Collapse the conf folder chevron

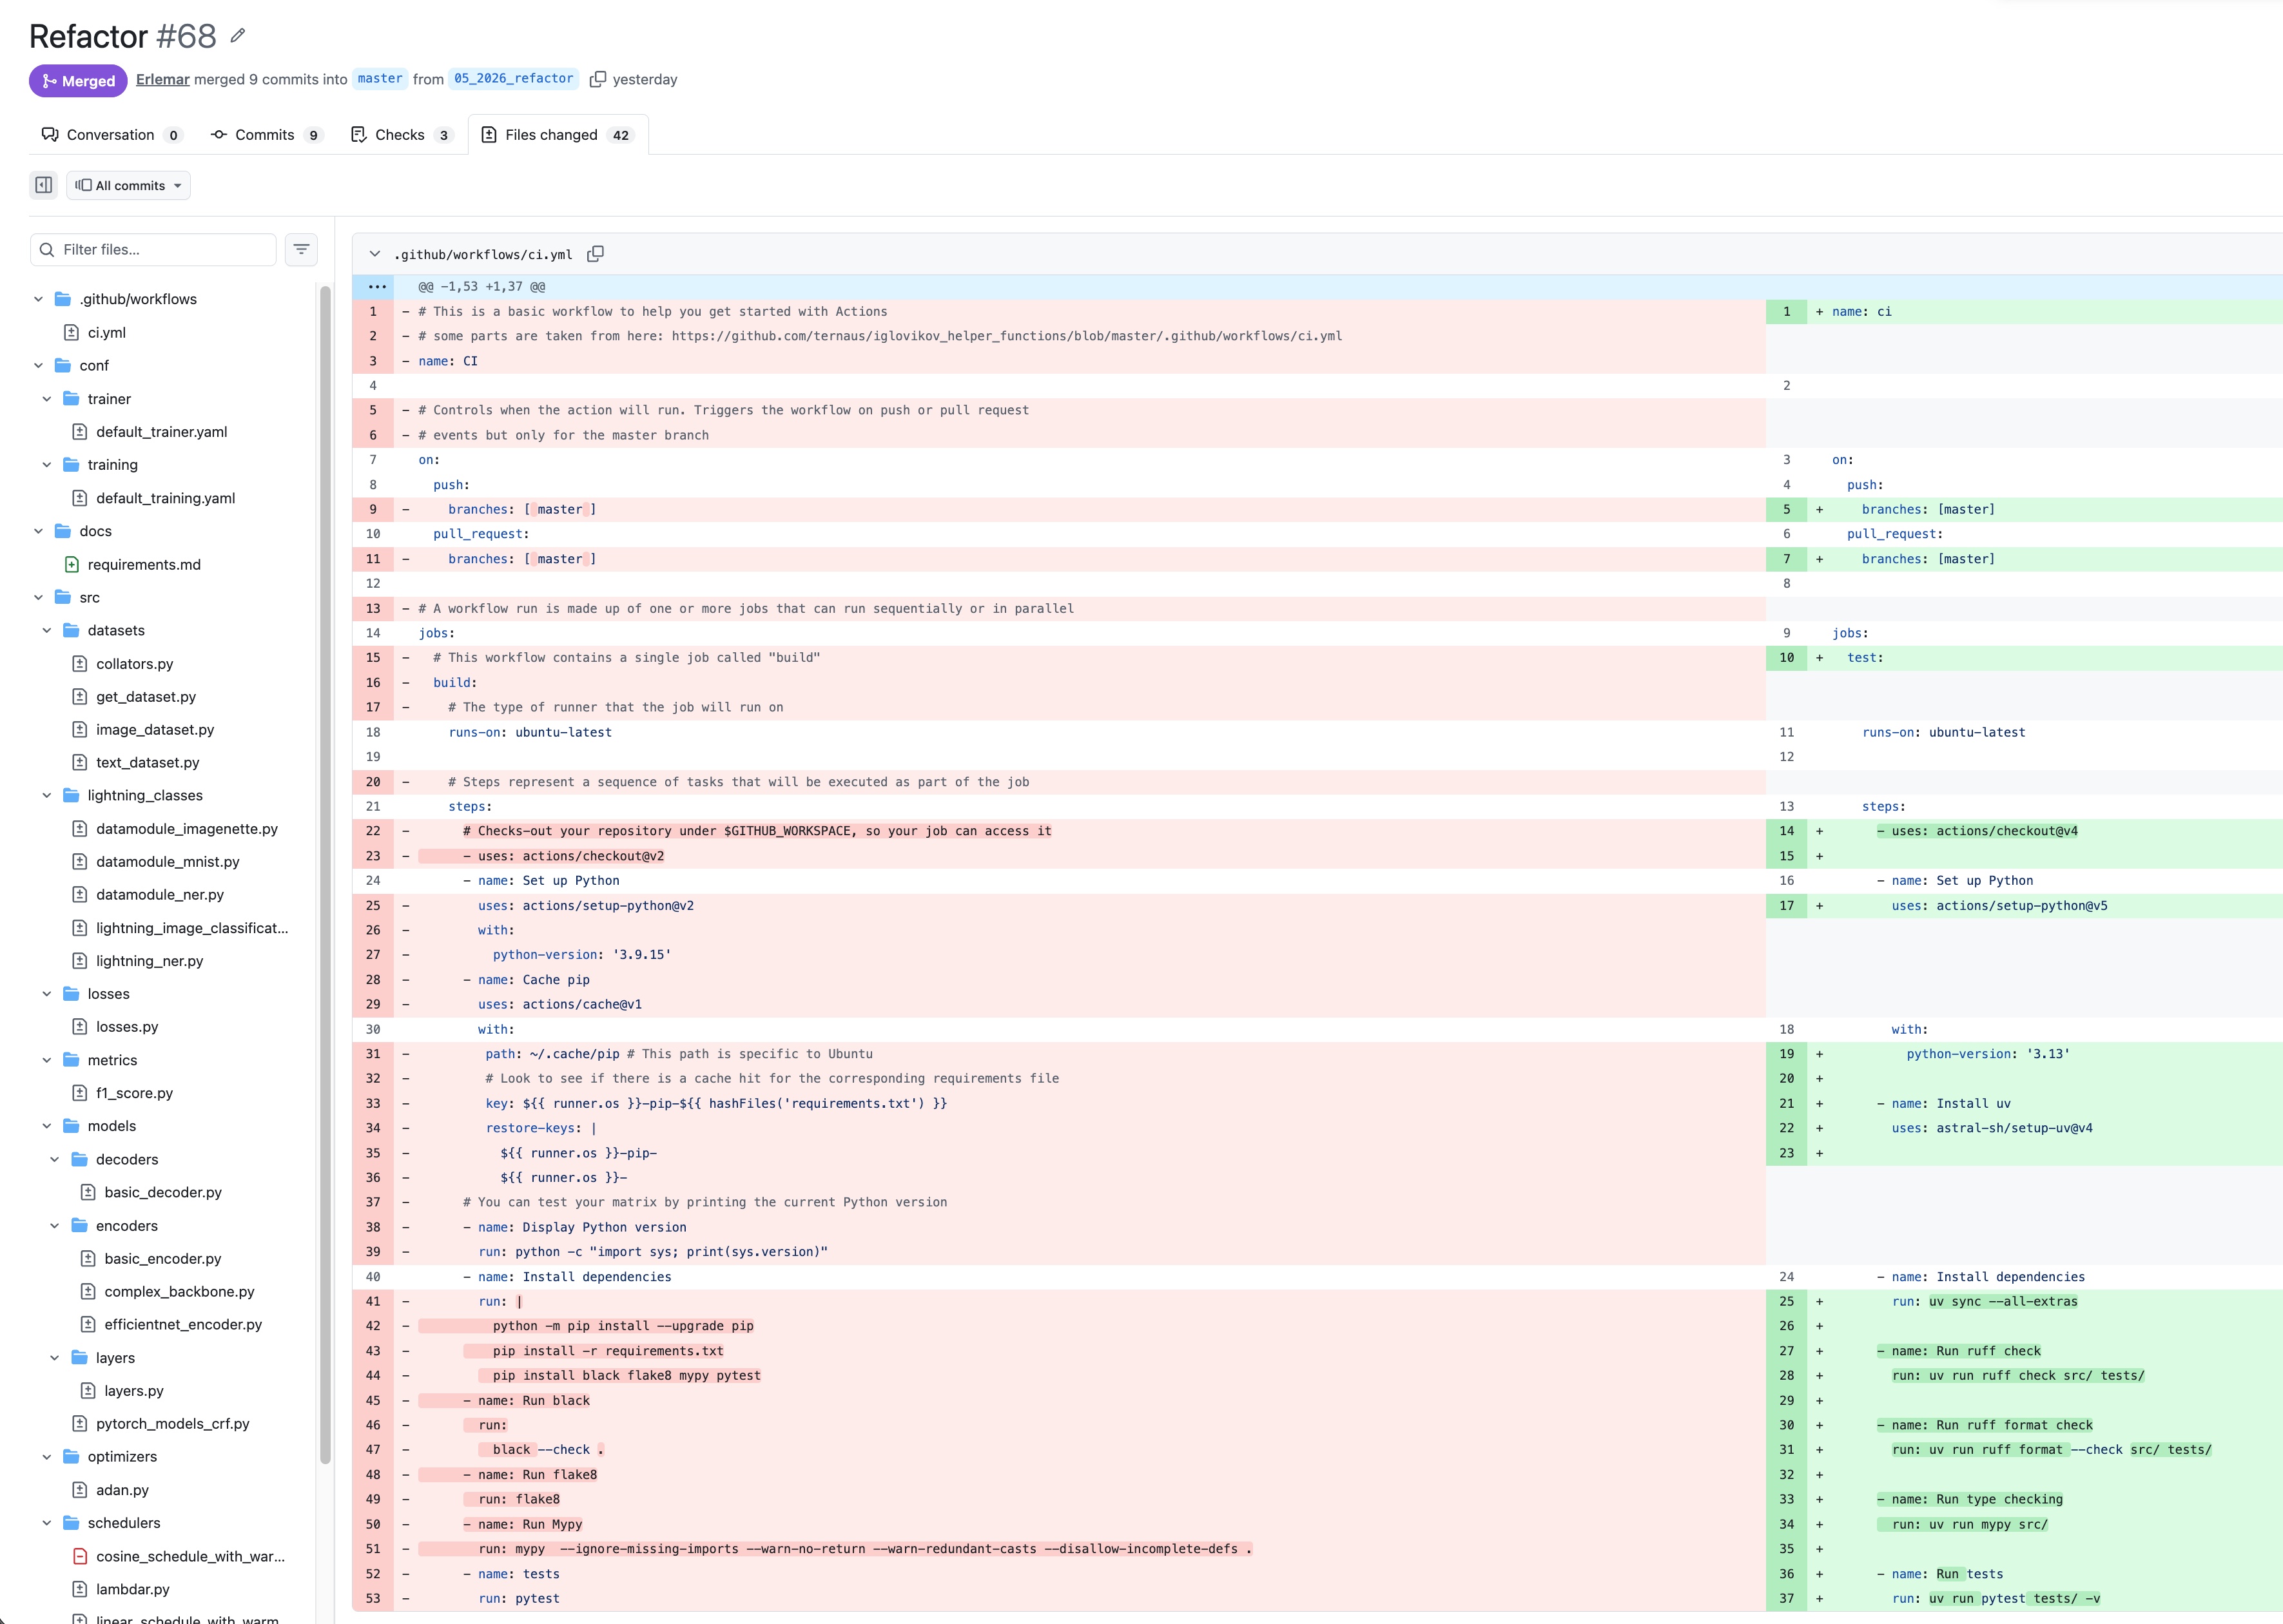pos(38,365)
